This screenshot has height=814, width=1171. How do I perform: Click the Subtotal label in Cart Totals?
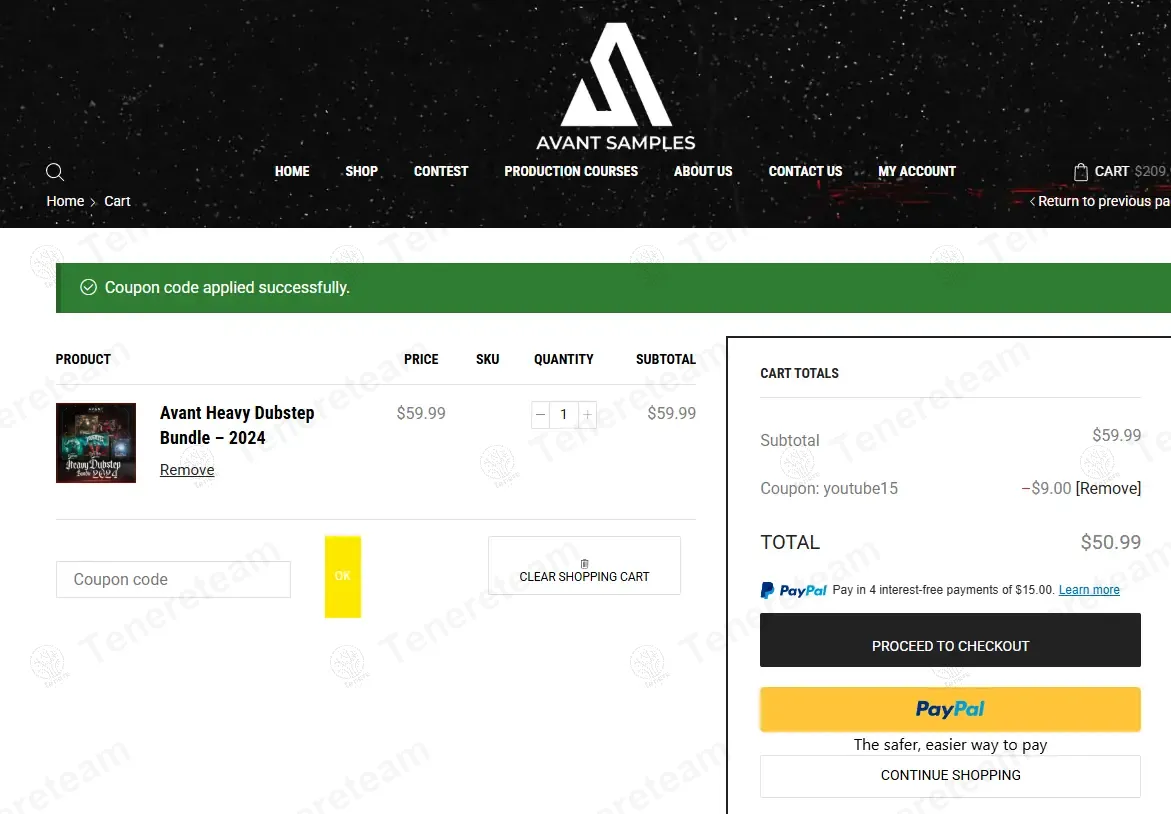pos(789,441)
